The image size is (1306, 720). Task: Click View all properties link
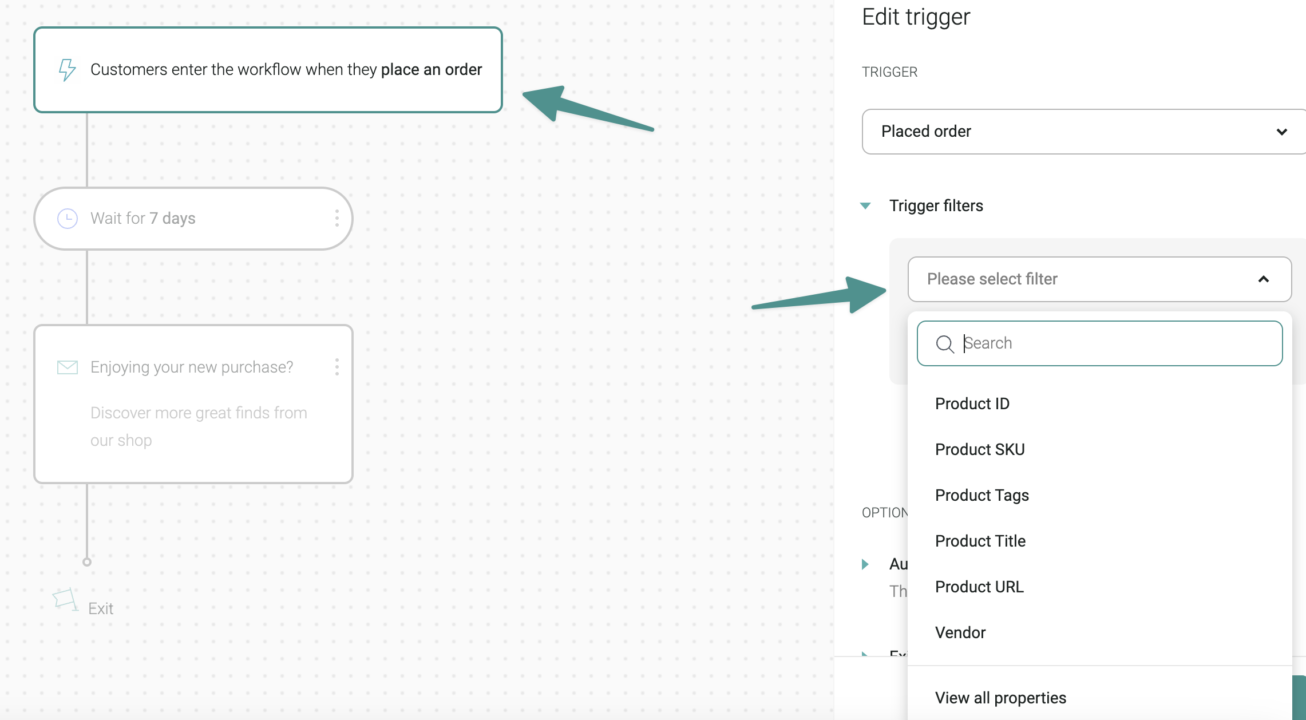click(1000, 698)
